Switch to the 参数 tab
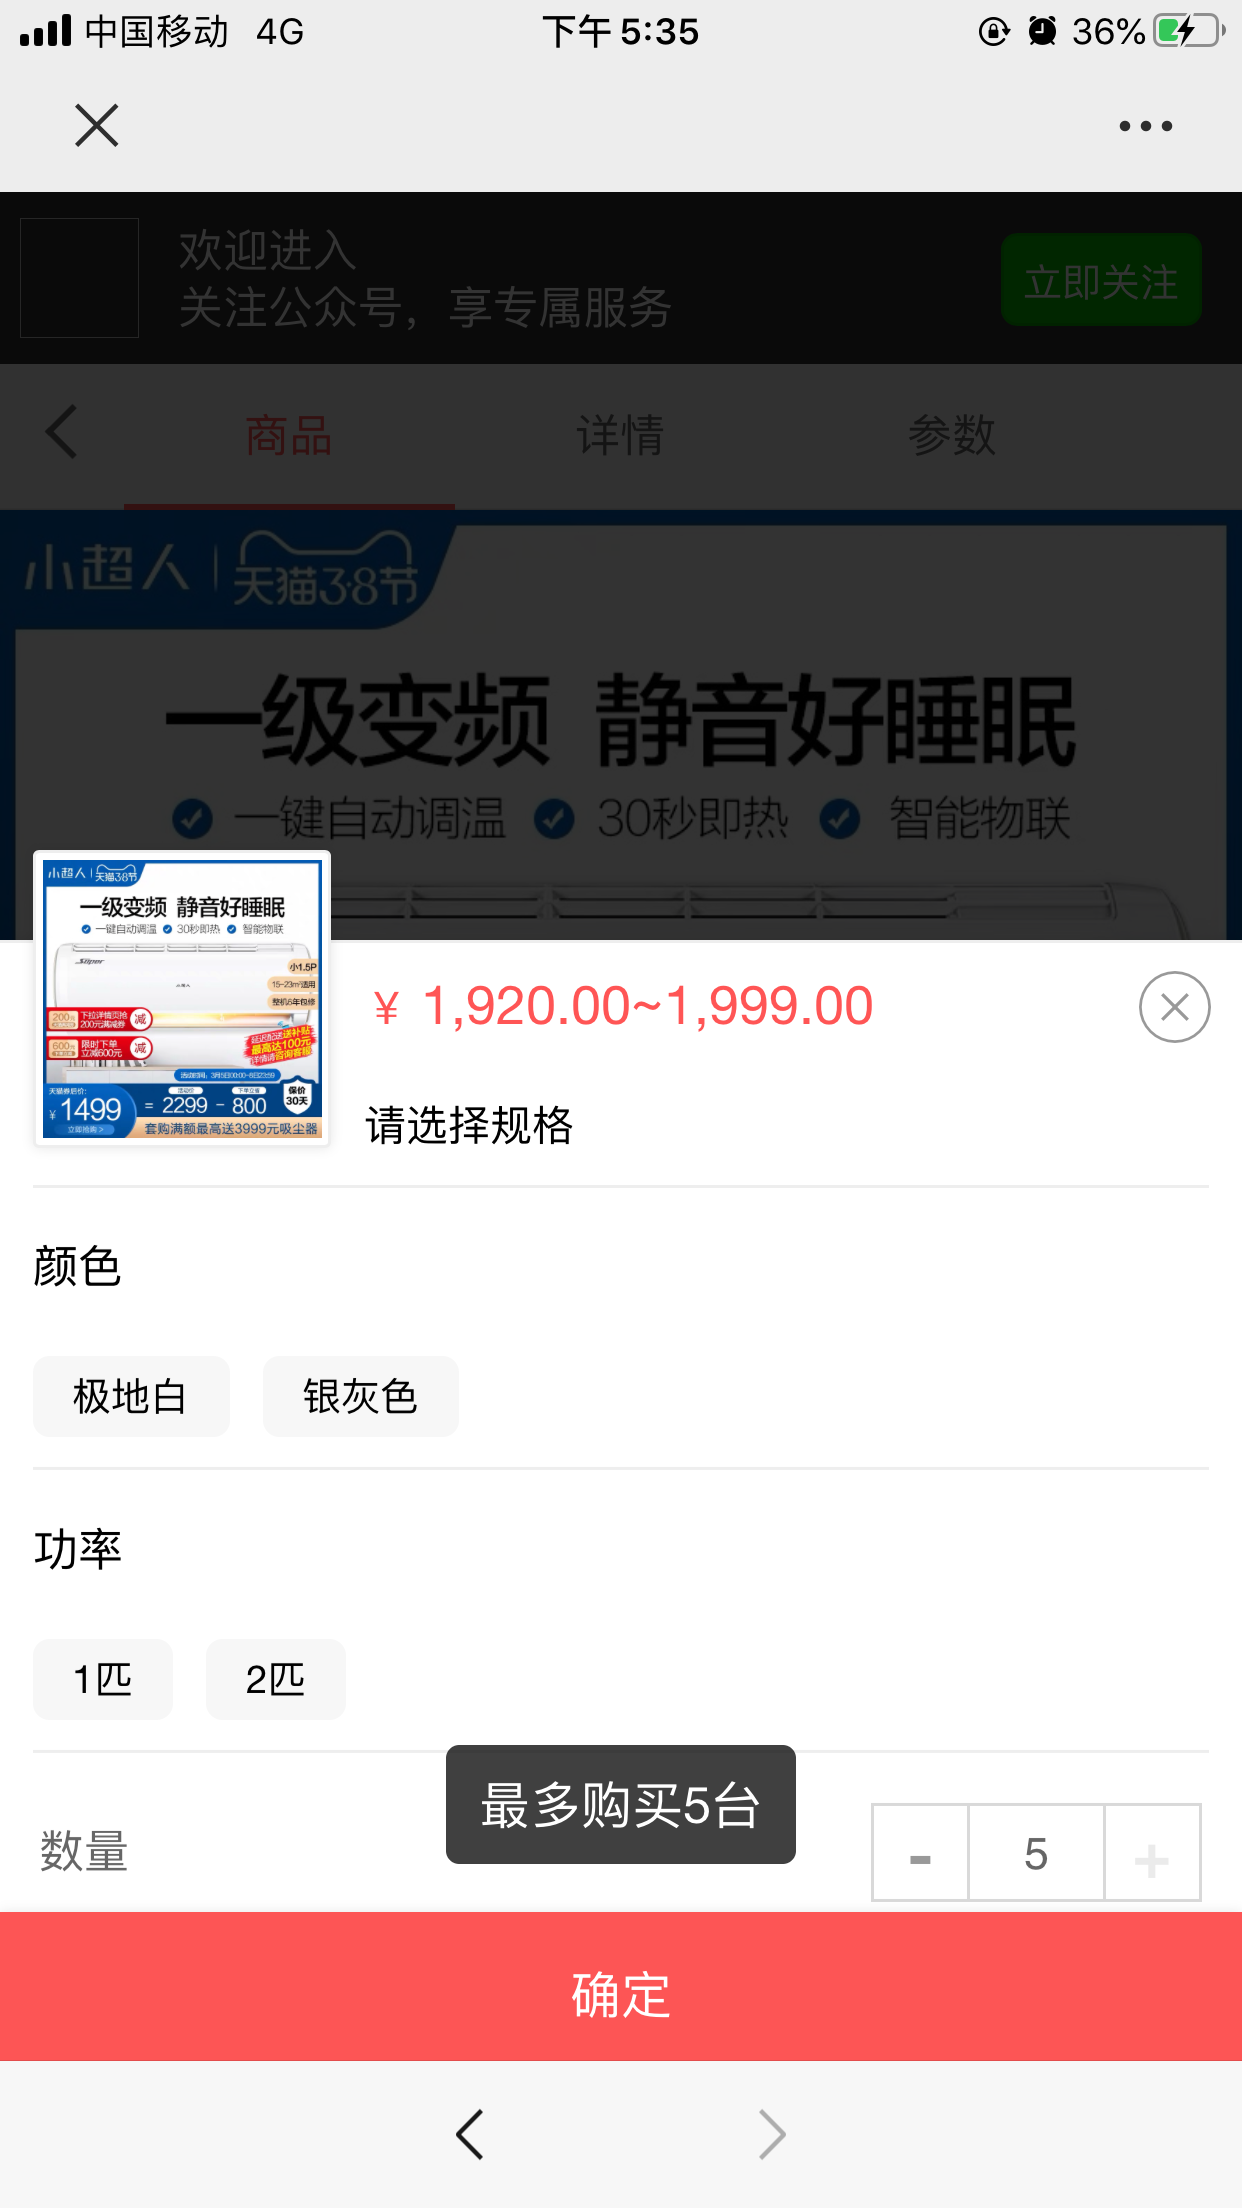This screenshot has width=1242, height=2208. coord(951,436)
